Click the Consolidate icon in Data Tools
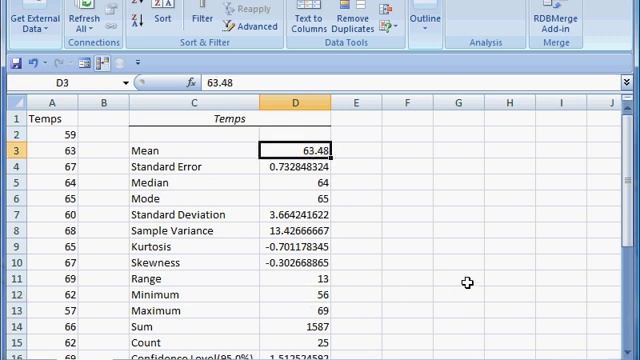The image size is (640, 360). (385, 9)
